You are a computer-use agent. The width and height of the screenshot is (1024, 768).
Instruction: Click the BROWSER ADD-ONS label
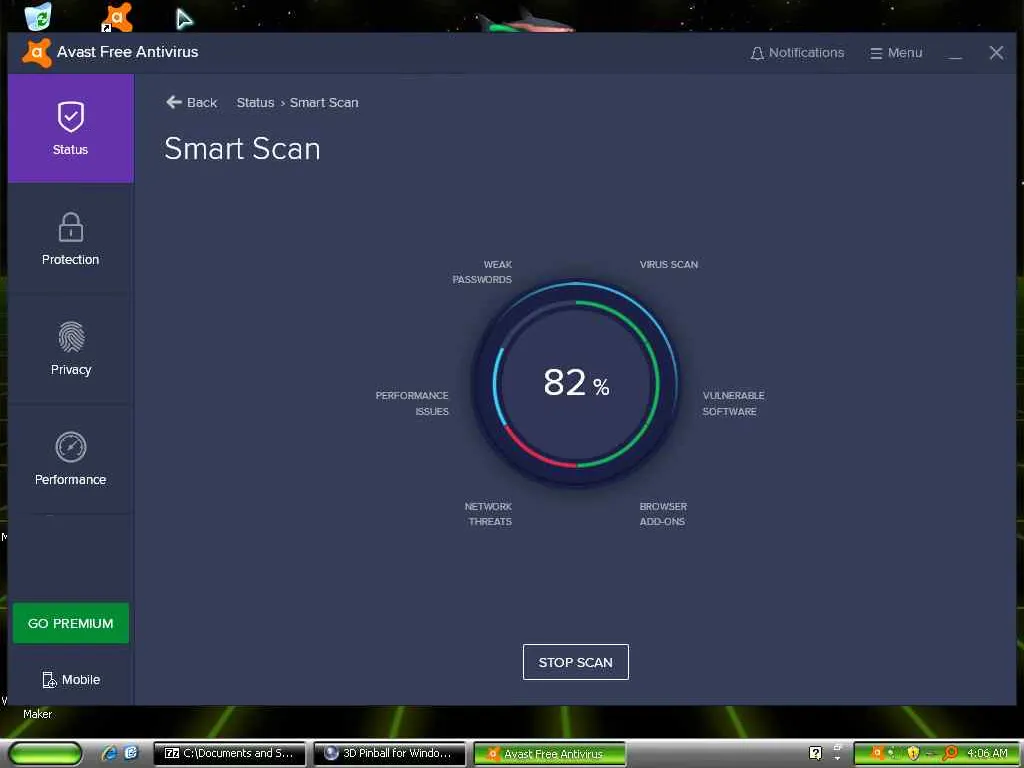click(x=663, y=513)
